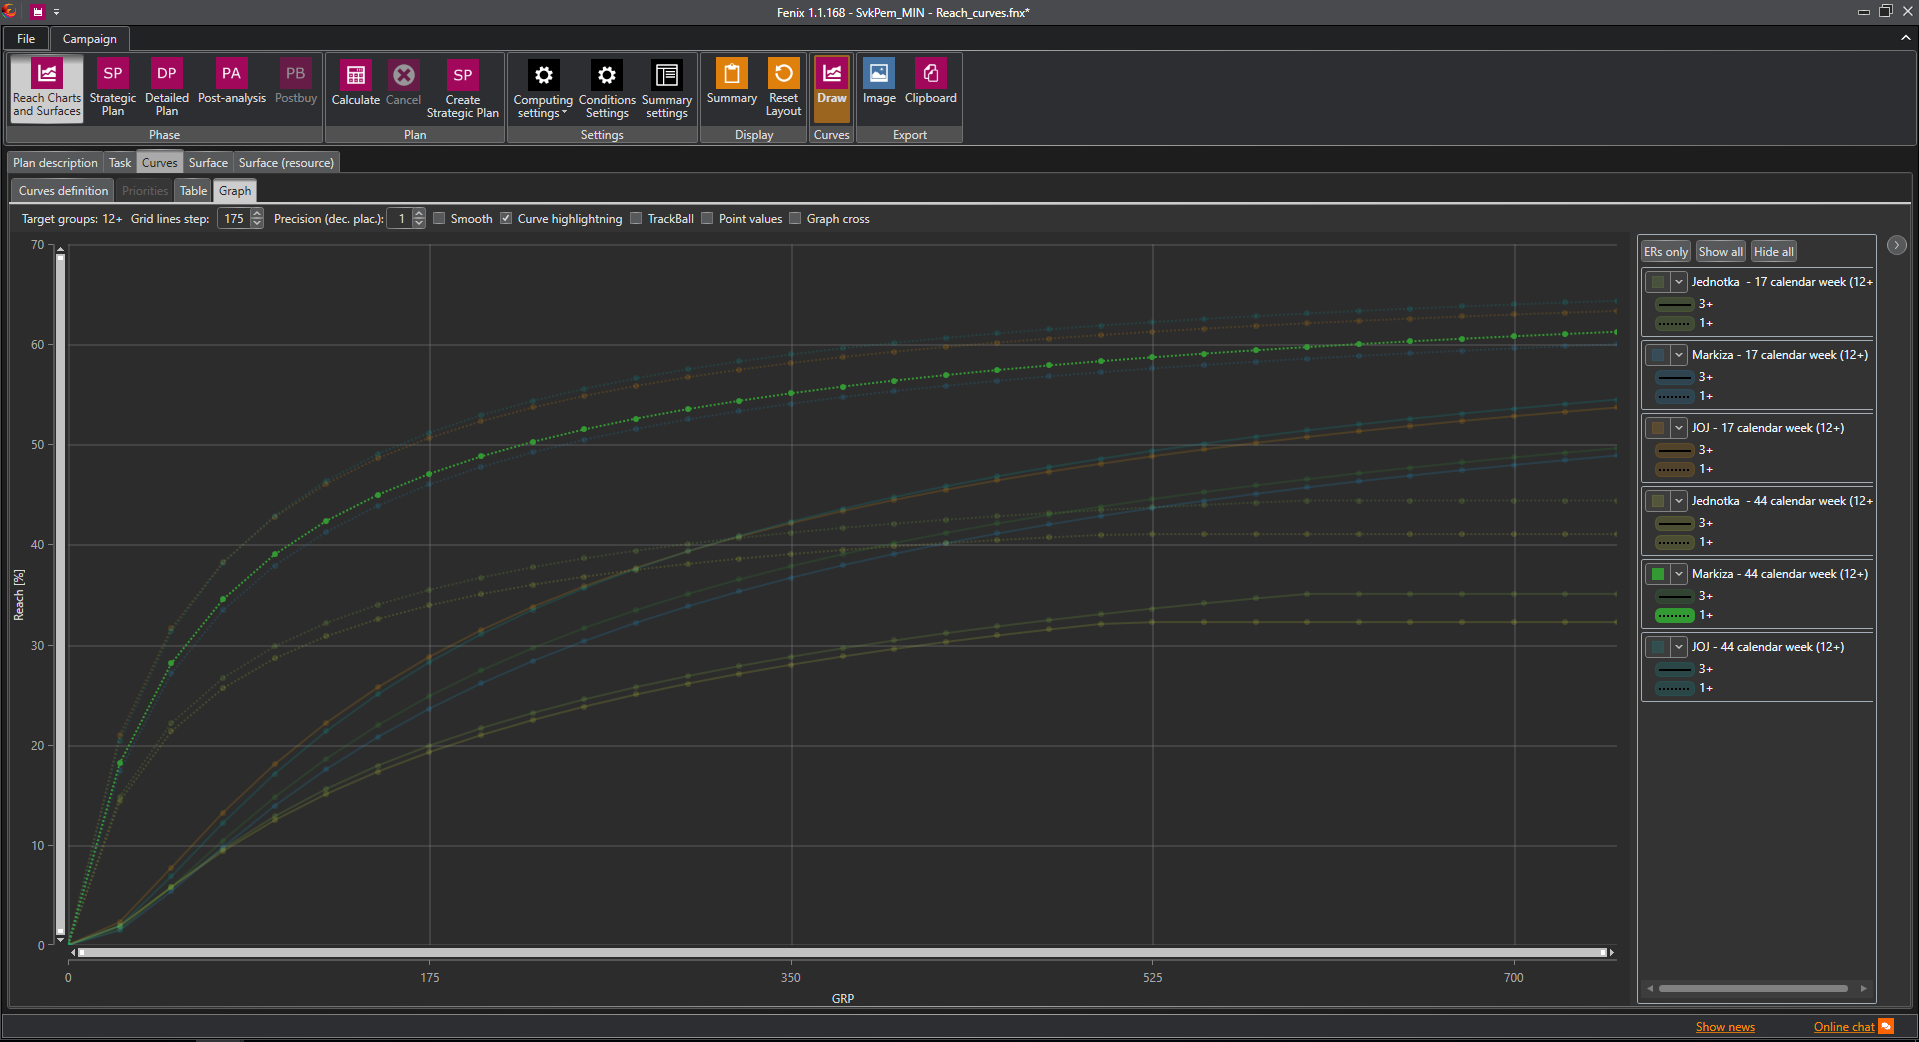Expand Jednotka 17 calendar week dropdown

click(x=1679, y=282)
